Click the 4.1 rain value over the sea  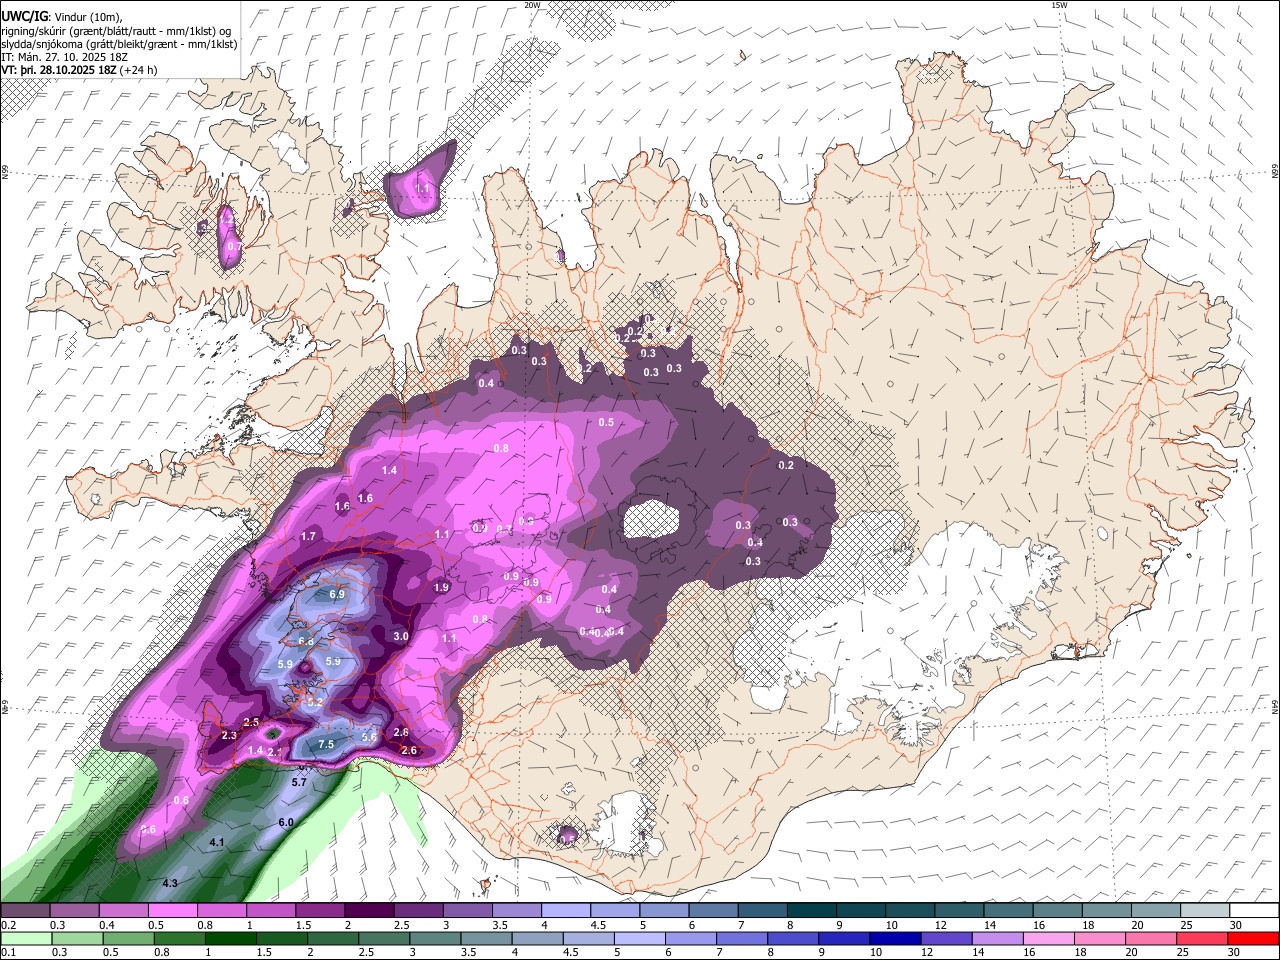217,843
